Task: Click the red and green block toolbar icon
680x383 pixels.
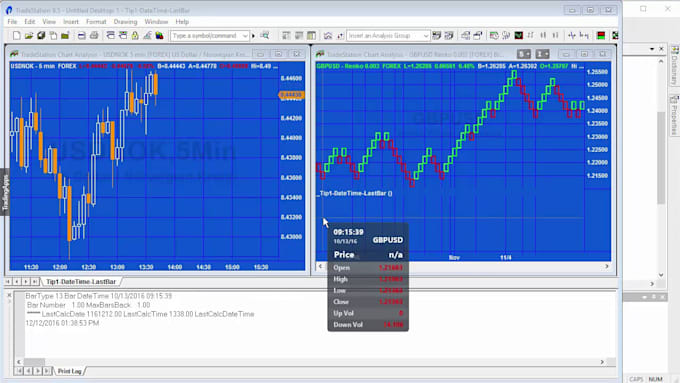Action: pyautogui.click(x=601, y=36)
